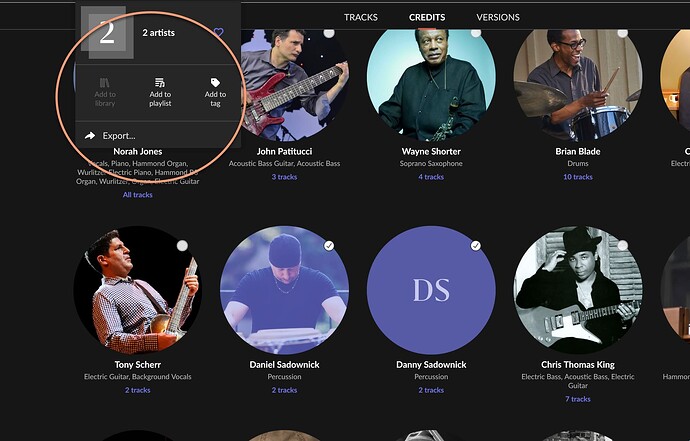690x441 pixels.
Task: Click the John Patitucci name
Action: coord(284,151)
